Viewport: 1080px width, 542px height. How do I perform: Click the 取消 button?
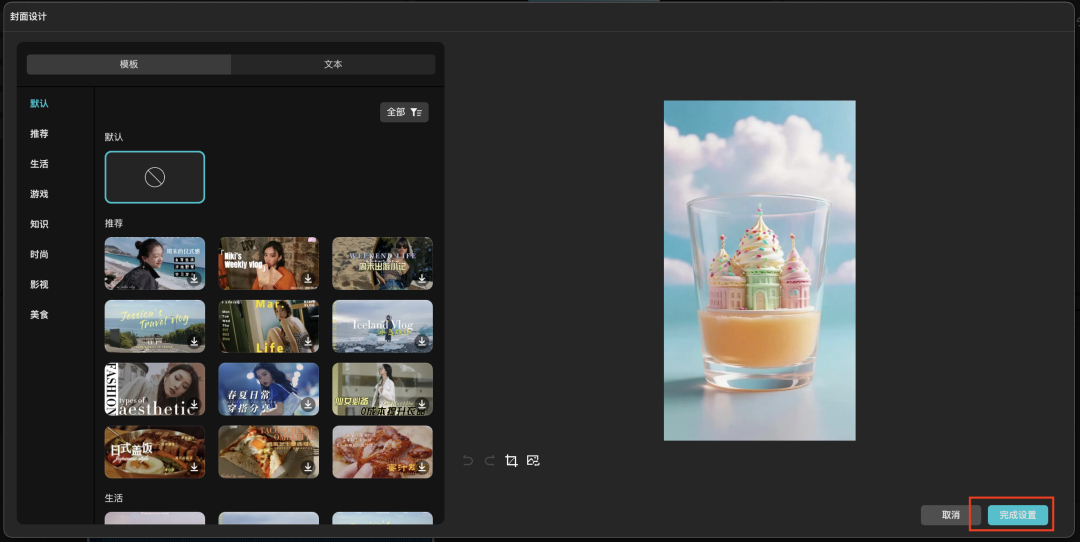tap(950, 515)
